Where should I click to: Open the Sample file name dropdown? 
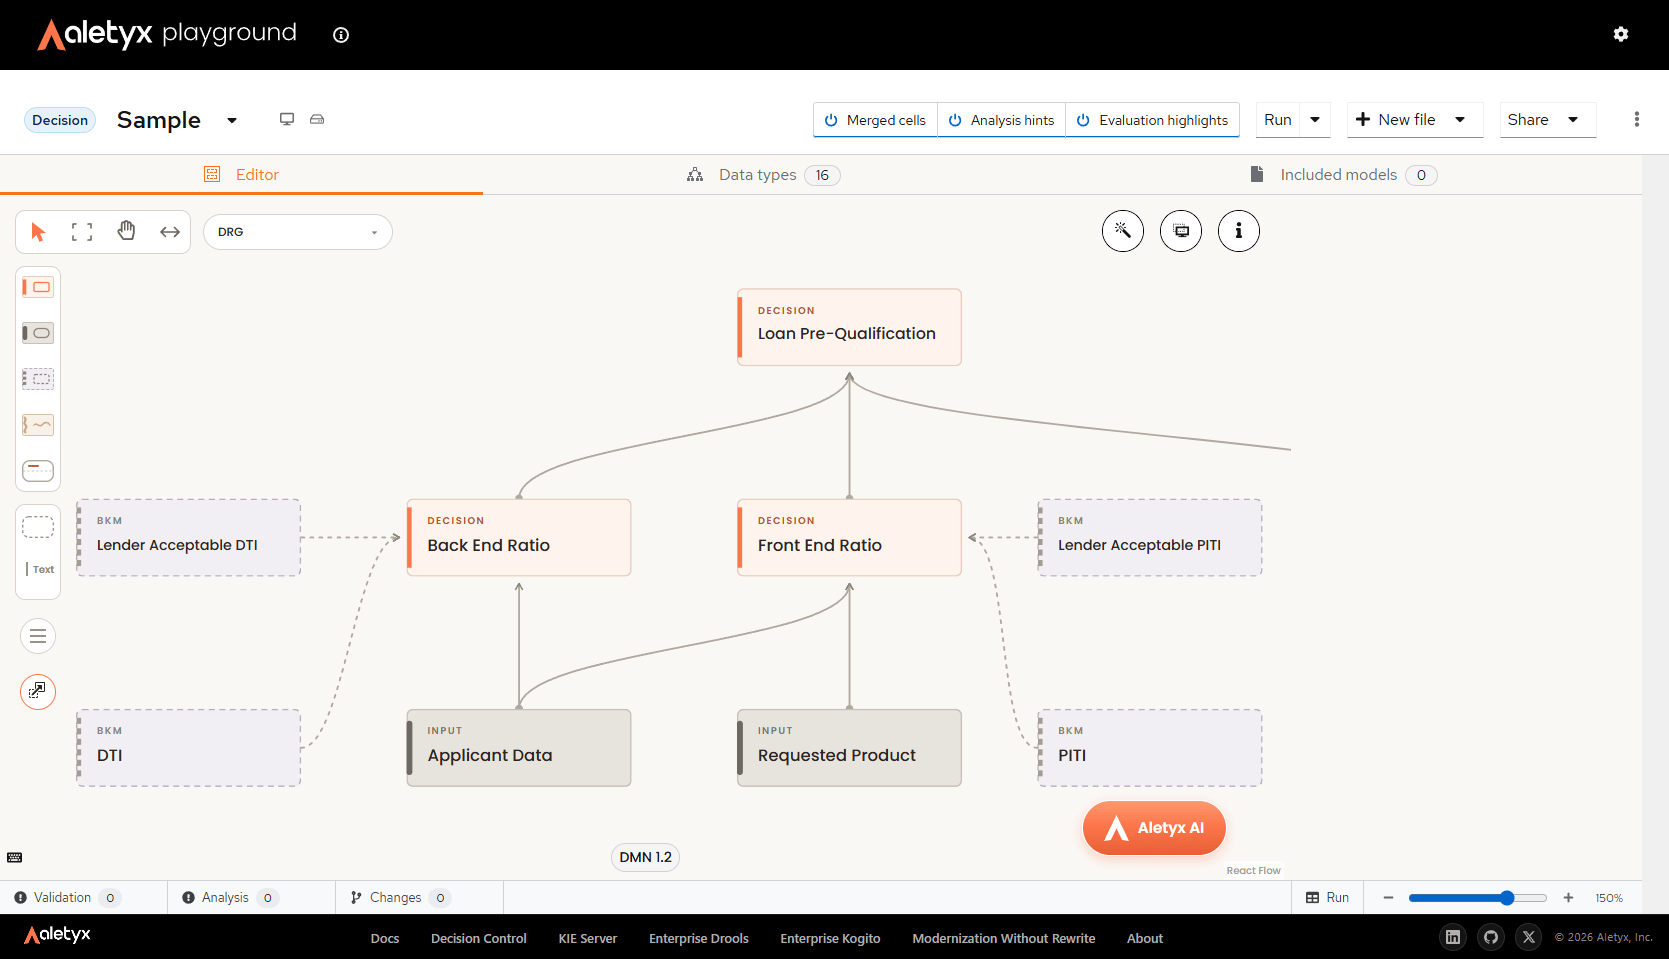232,120
